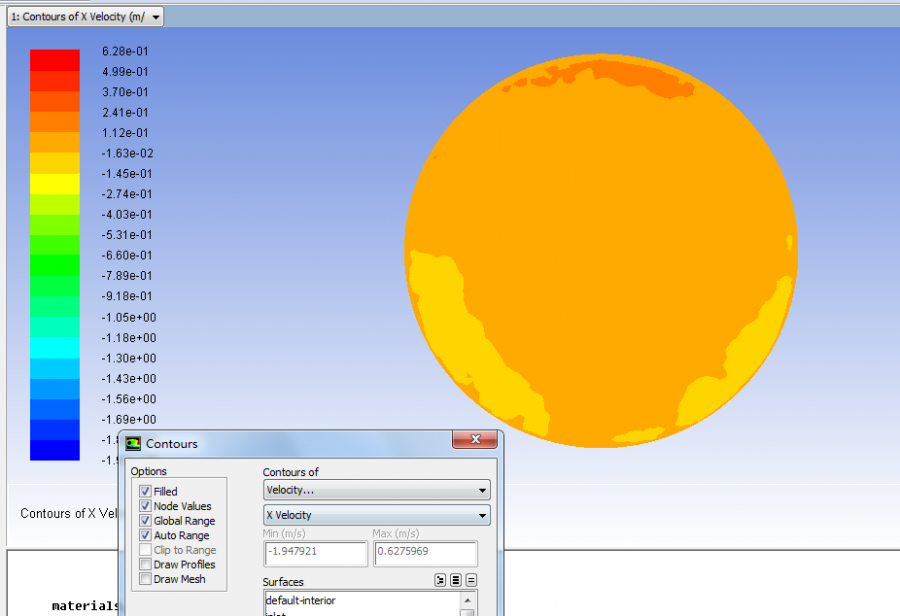Click the Contours of X Vel caption text
The height and width of the screenshot is (616, 900).
pyautogui.click(x=69, y=513)
